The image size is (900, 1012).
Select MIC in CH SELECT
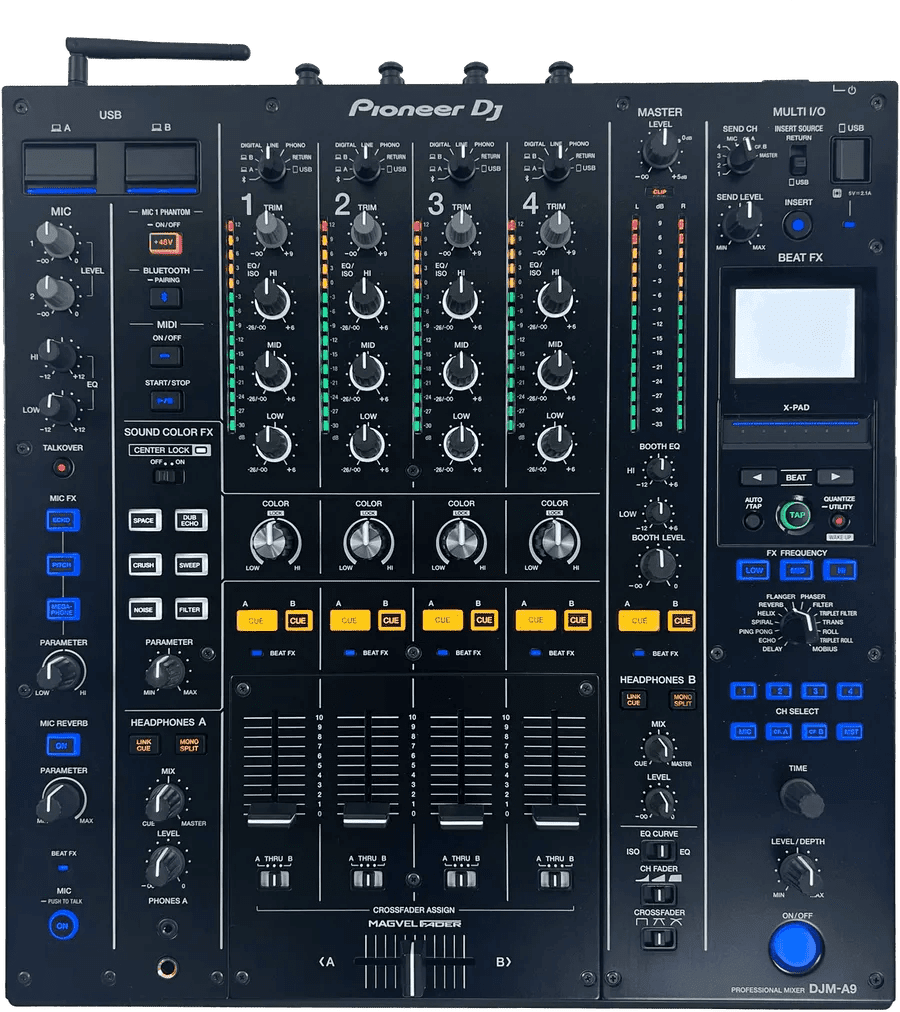pyautogui.click(x=744, y=731)
